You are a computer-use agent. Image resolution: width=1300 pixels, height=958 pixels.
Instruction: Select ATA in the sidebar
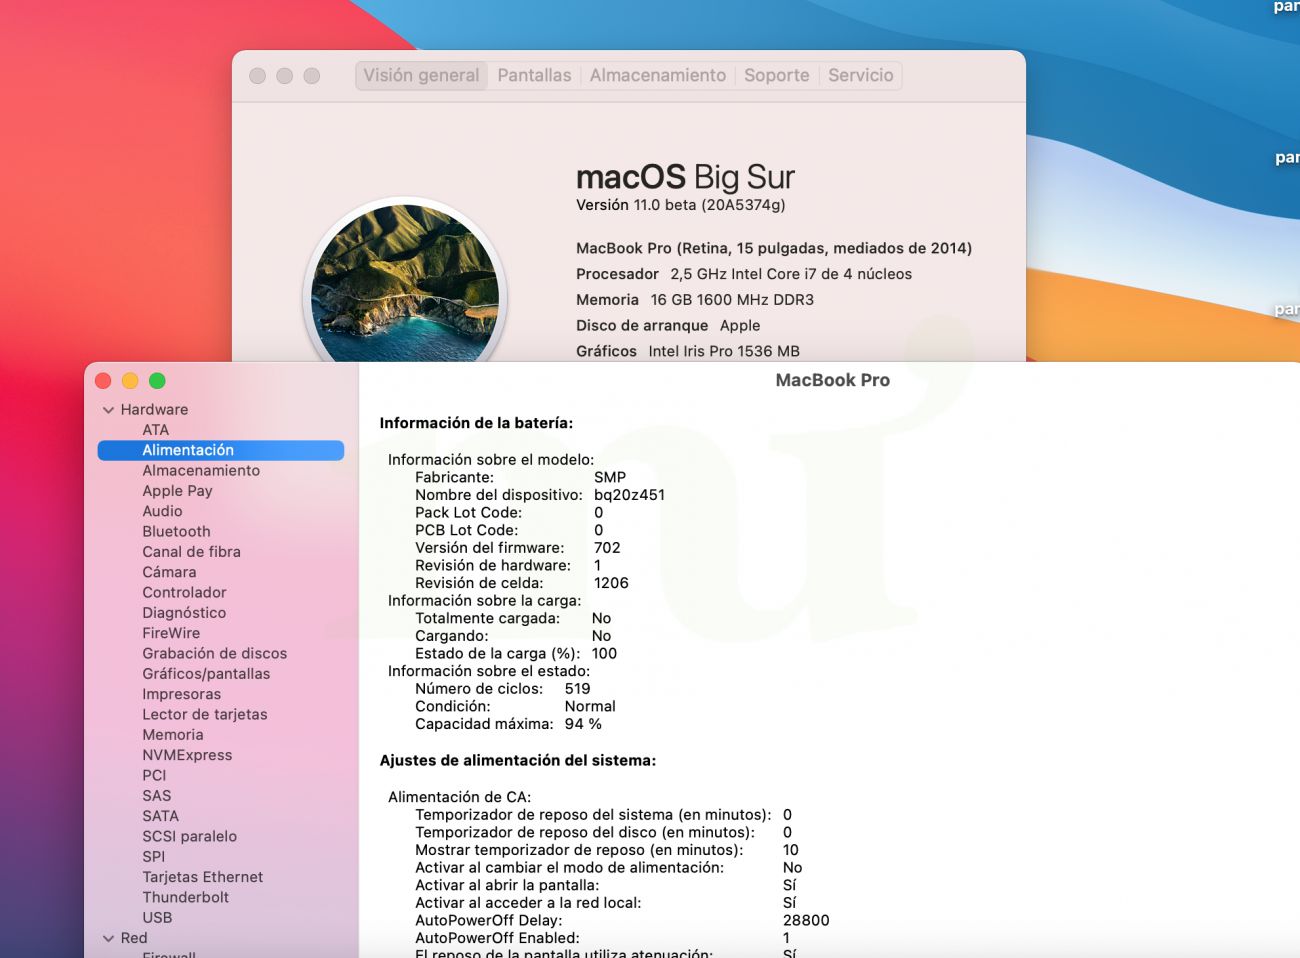coord(156,430)
